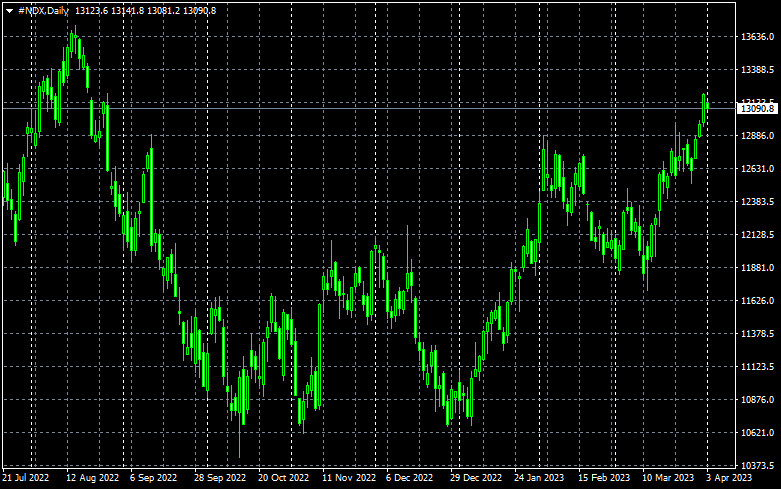Select the 11 Nov 2022 date label
Viewport: 781px width, 489px height.
click(x=347, y=478)
